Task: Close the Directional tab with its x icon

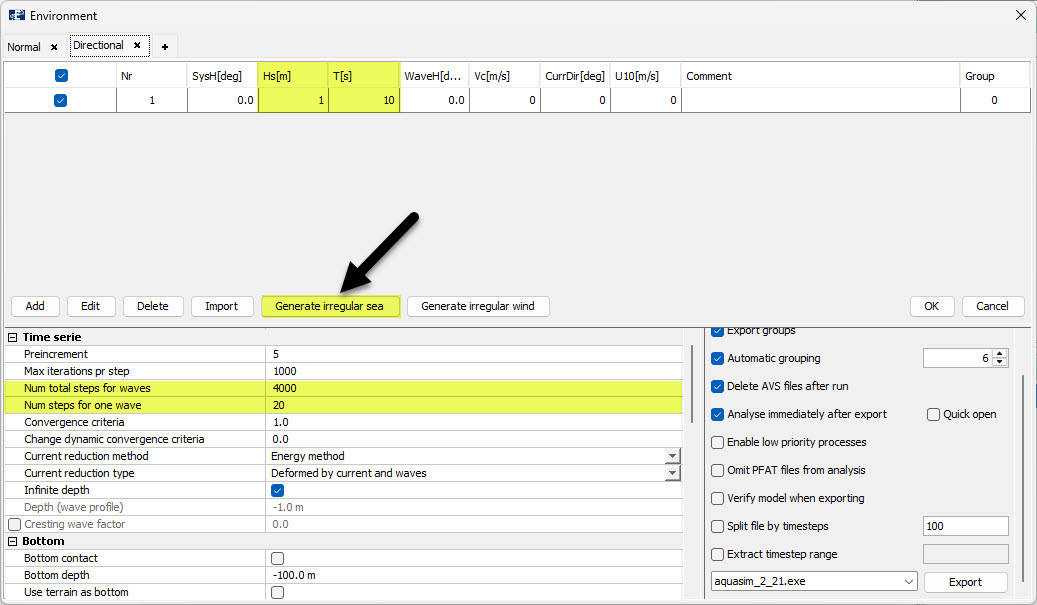Action: tap(137, 46)
